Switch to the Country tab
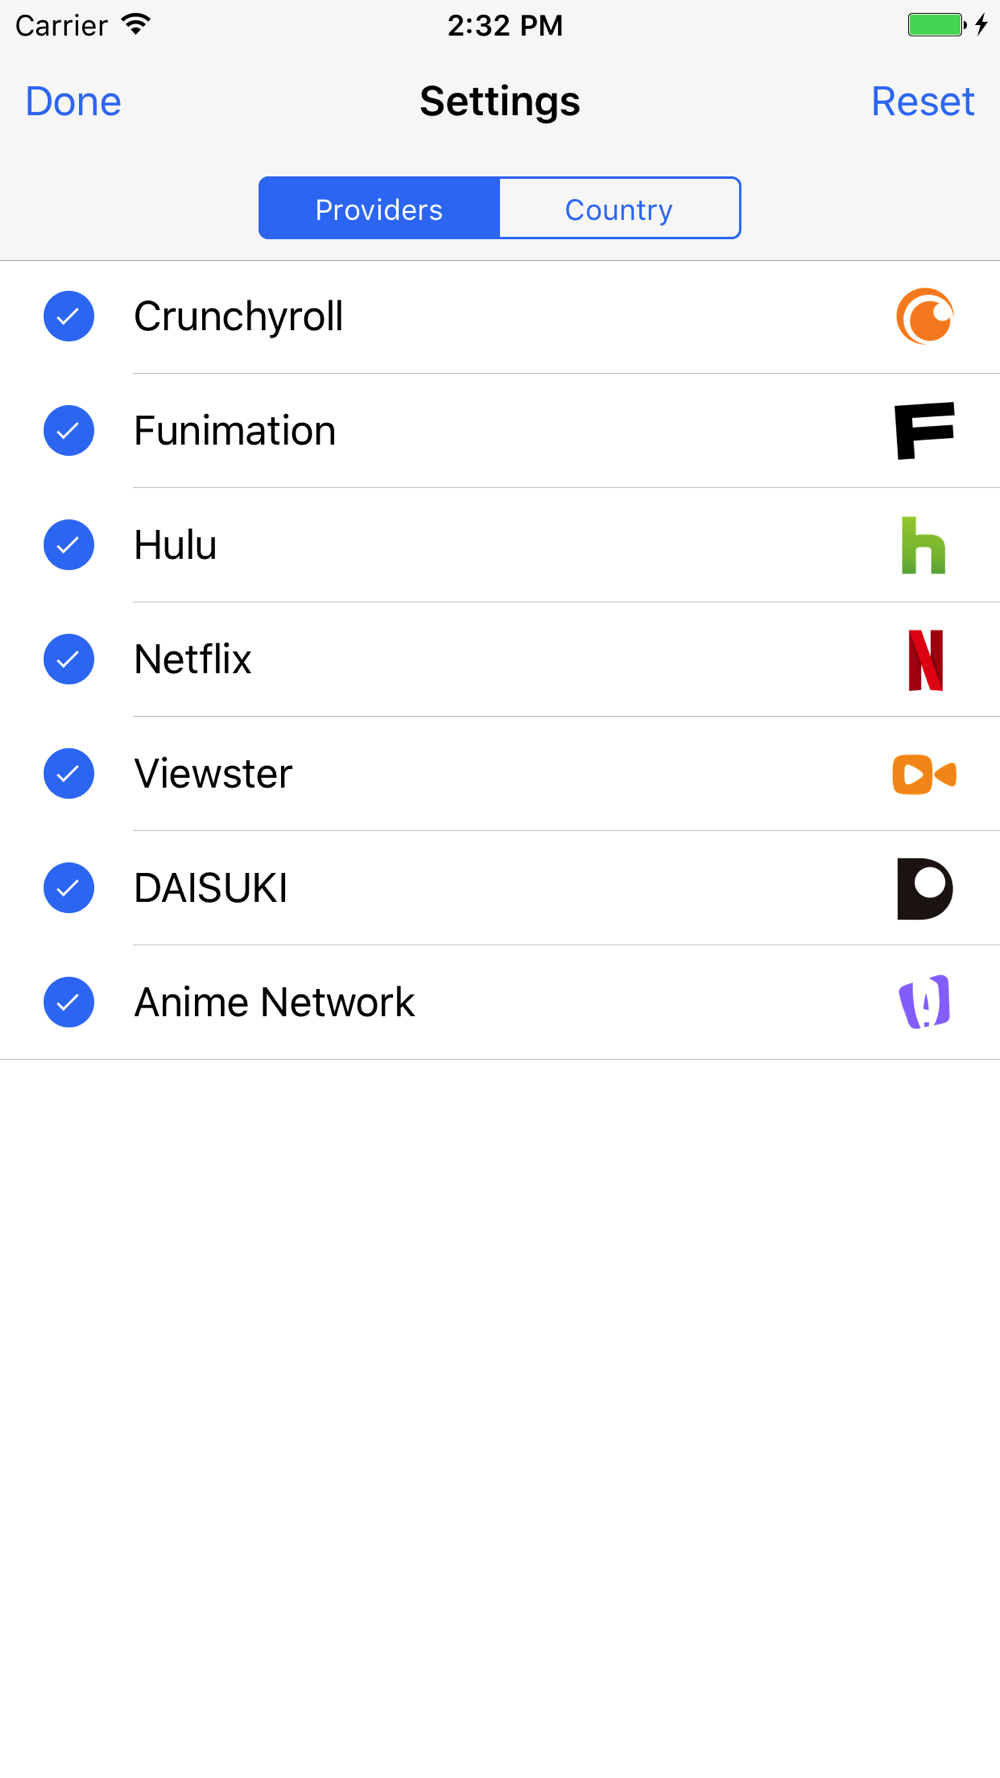1000x1778 pixels. [x=620, y=209]
